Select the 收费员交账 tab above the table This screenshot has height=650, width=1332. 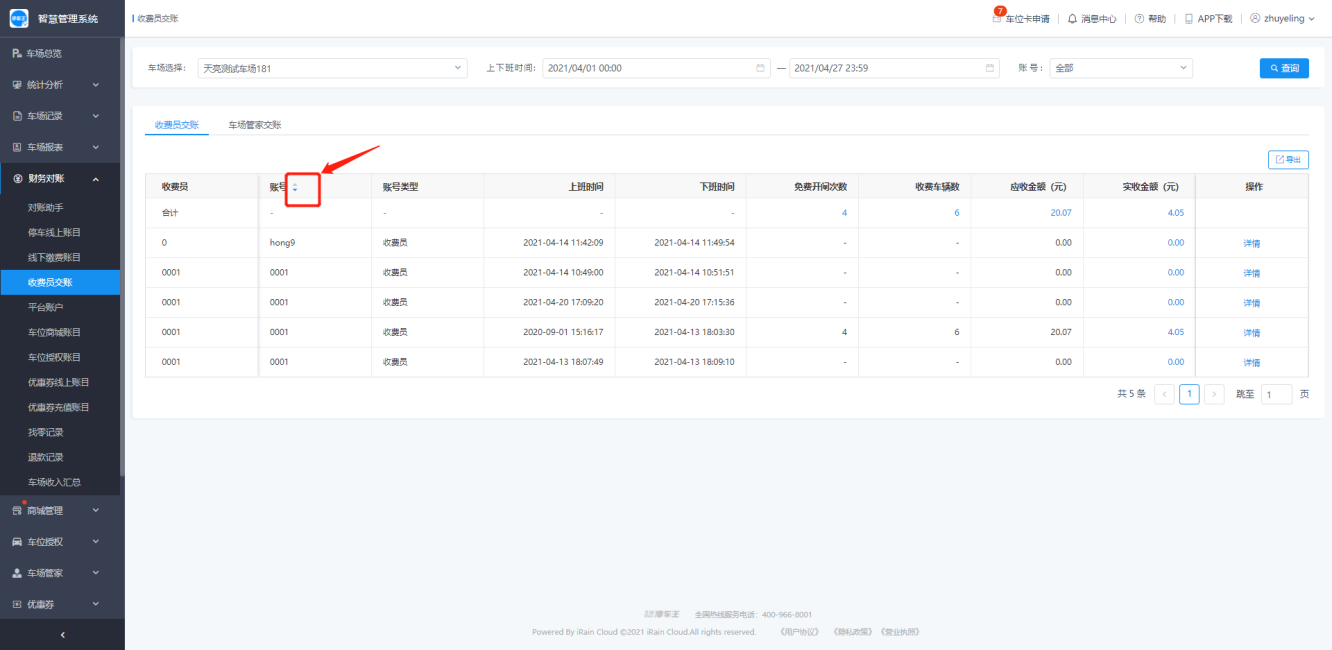click(x=176, y=125)
